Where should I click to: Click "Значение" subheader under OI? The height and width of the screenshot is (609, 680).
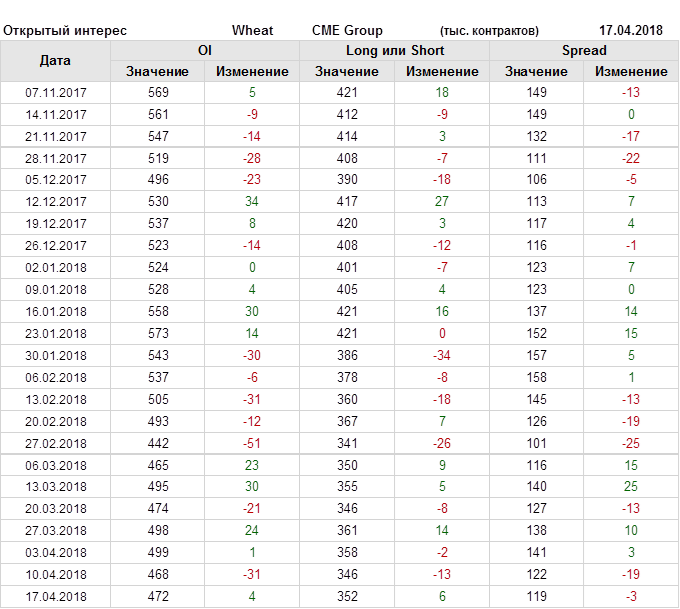[157, 71]
